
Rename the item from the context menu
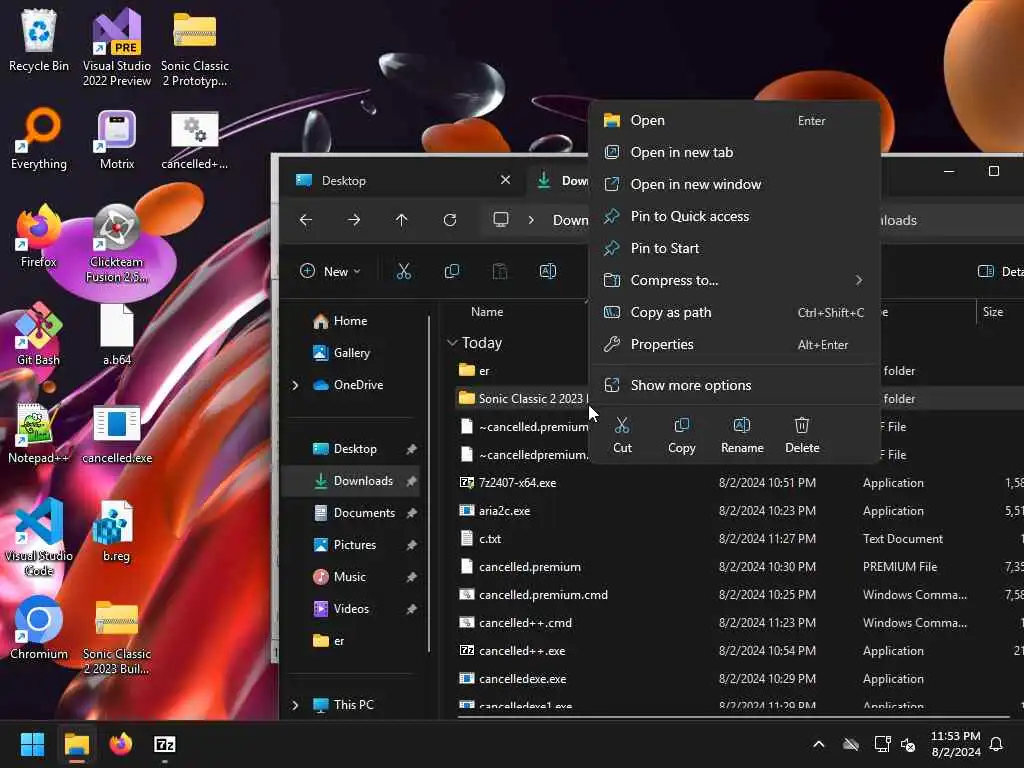[742, 436]
